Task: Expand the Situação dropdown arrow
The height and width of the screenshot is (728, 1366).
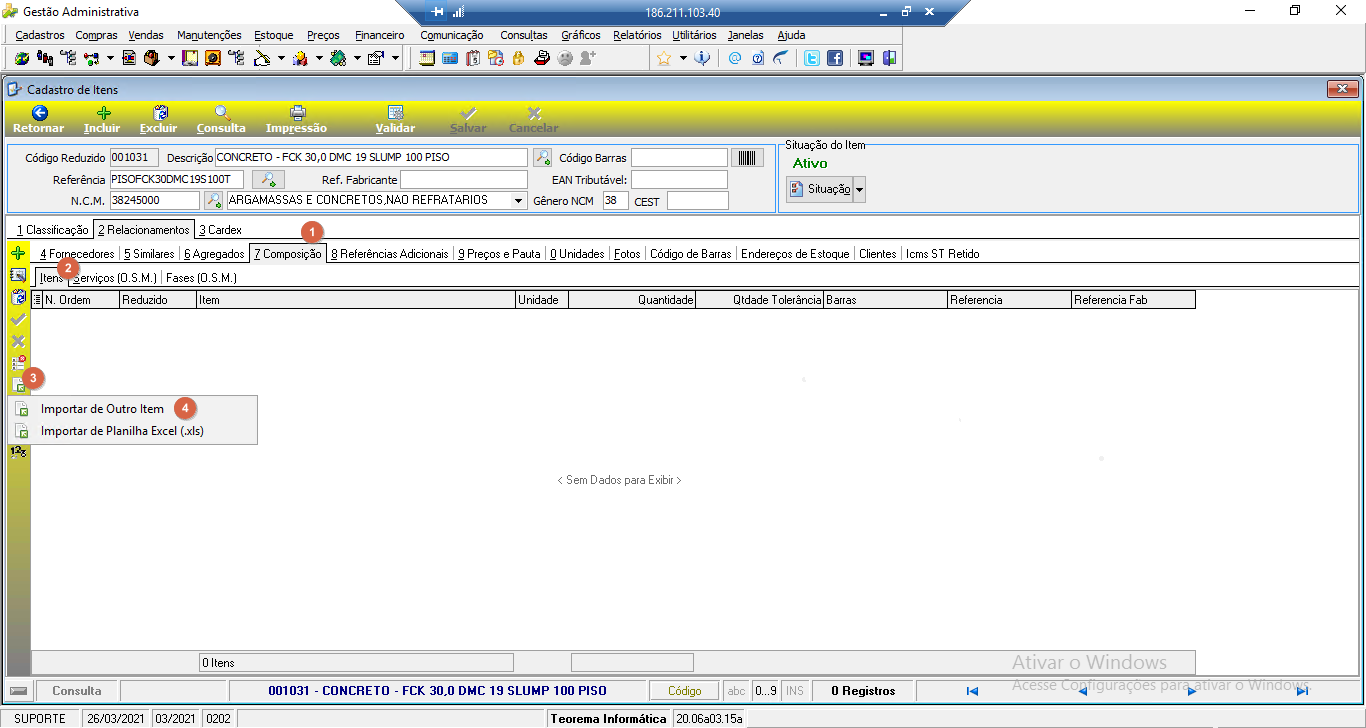Action: [859, 189]
